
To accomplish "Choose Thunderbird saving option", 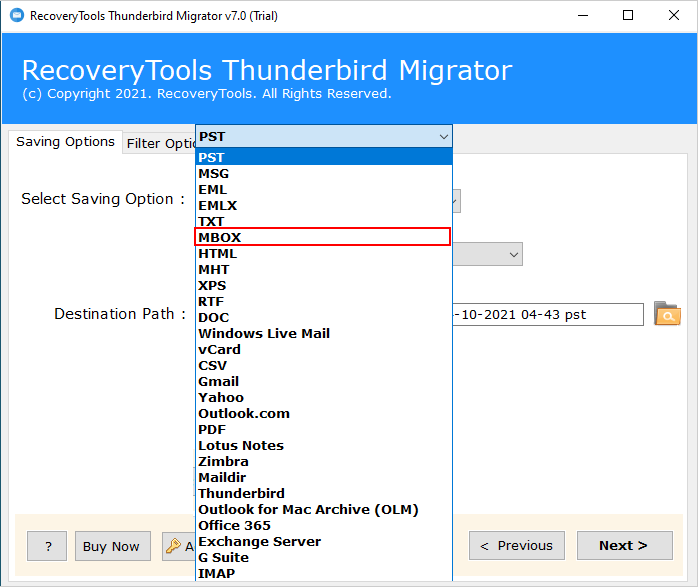I will (324, 494).
